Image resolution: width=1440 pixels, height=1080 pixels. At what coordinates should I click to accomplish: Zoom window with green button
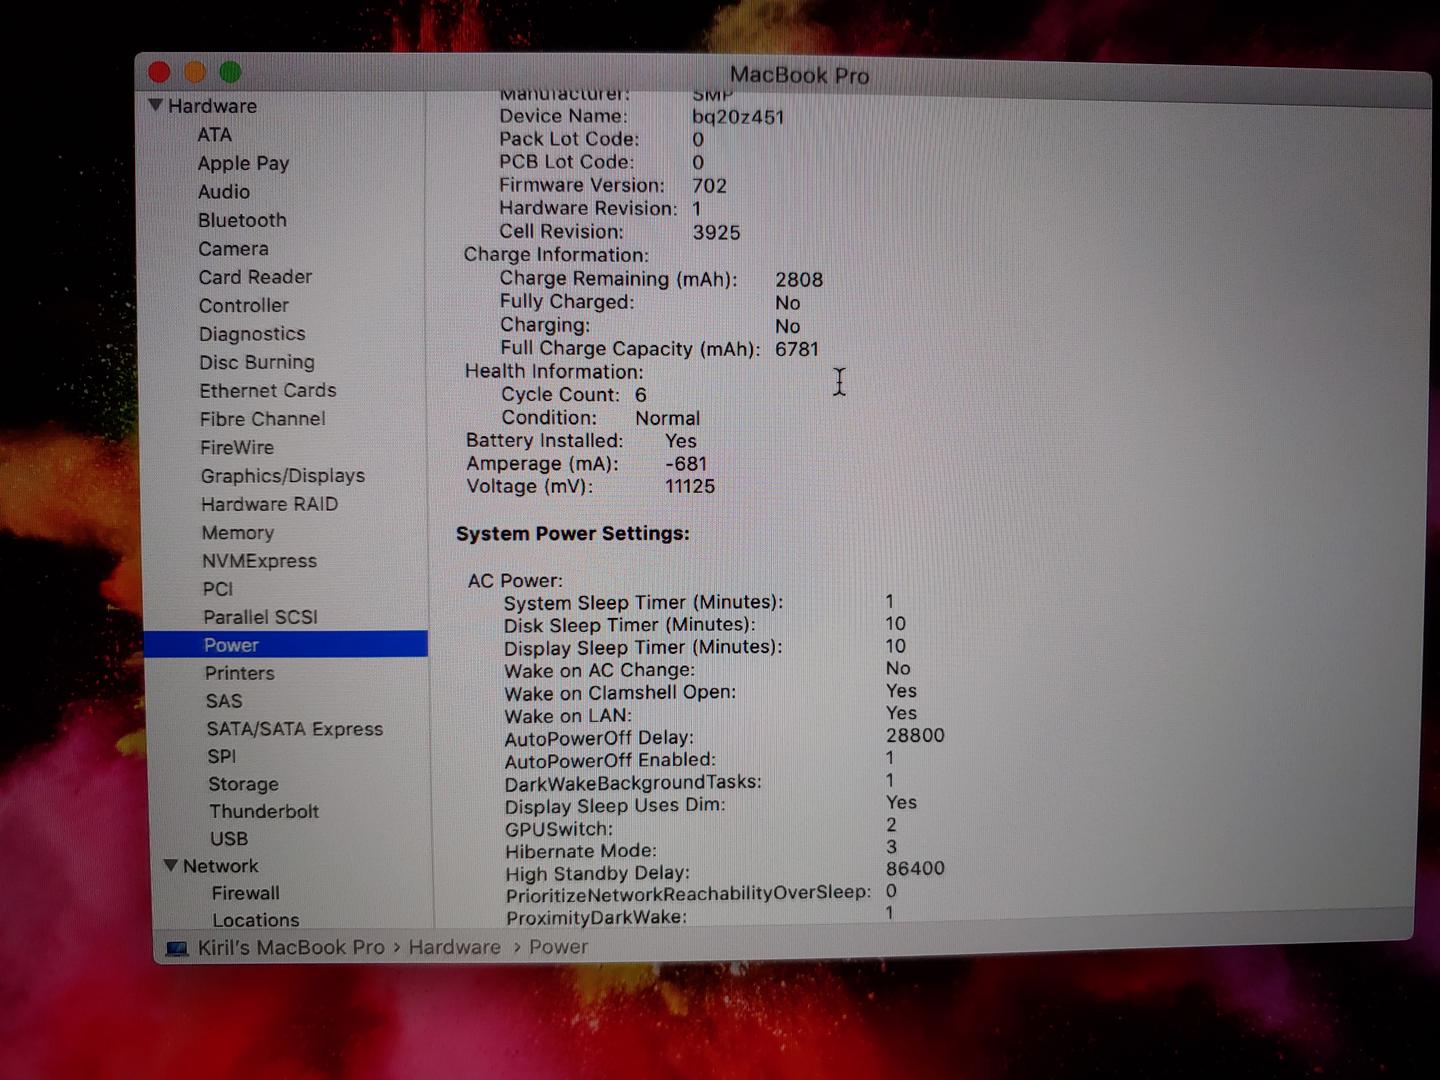point(230,72)
